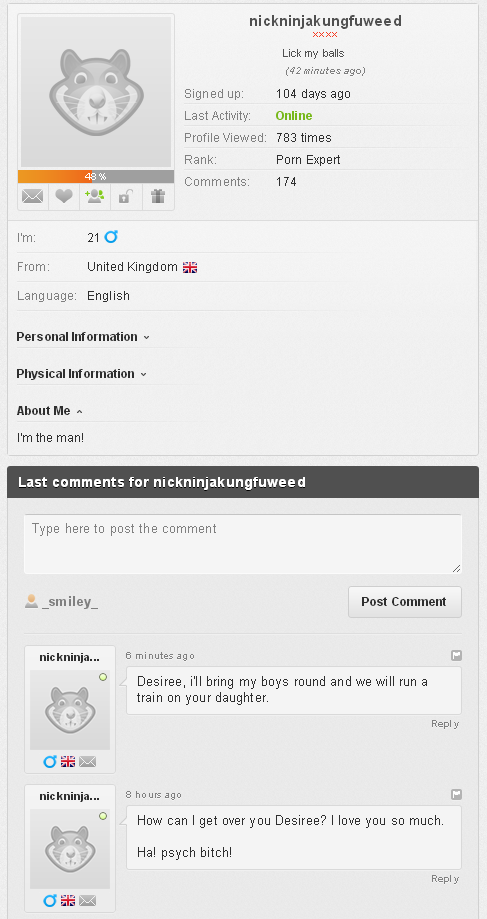Screen dimensions: 487x919
Task: Click envelope icon under second commenter's avatar
Action: pyautogui.click(x=87, y=900)
